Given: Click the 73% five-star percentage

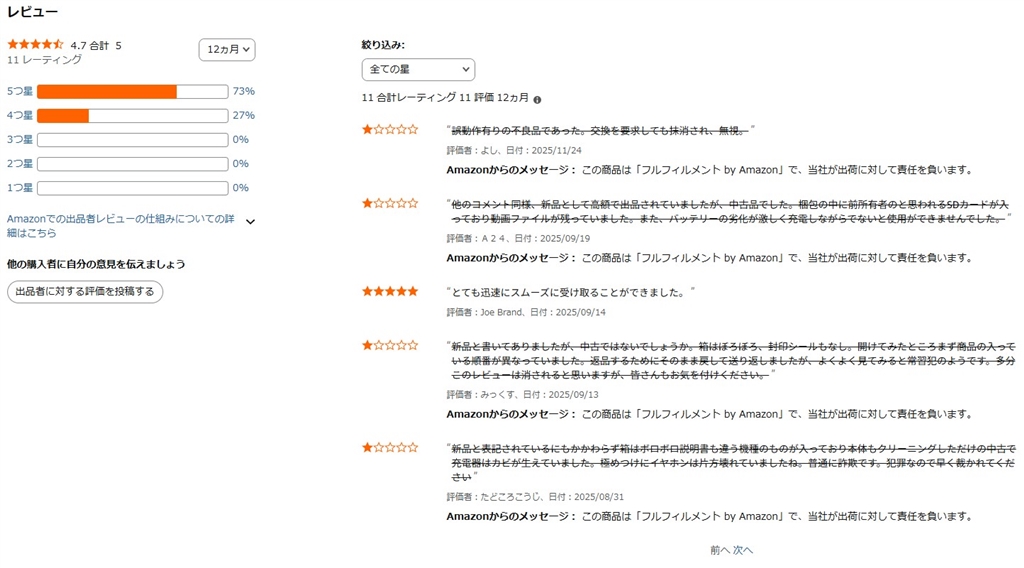Looking at the screenshot, I should coord(243,91).
